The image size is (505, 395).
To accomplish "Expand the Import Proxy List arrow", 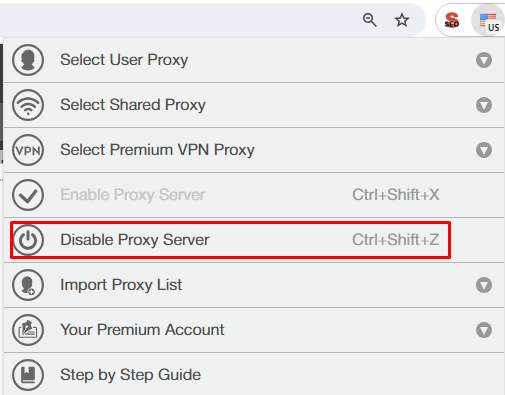I will coord(484,285).
